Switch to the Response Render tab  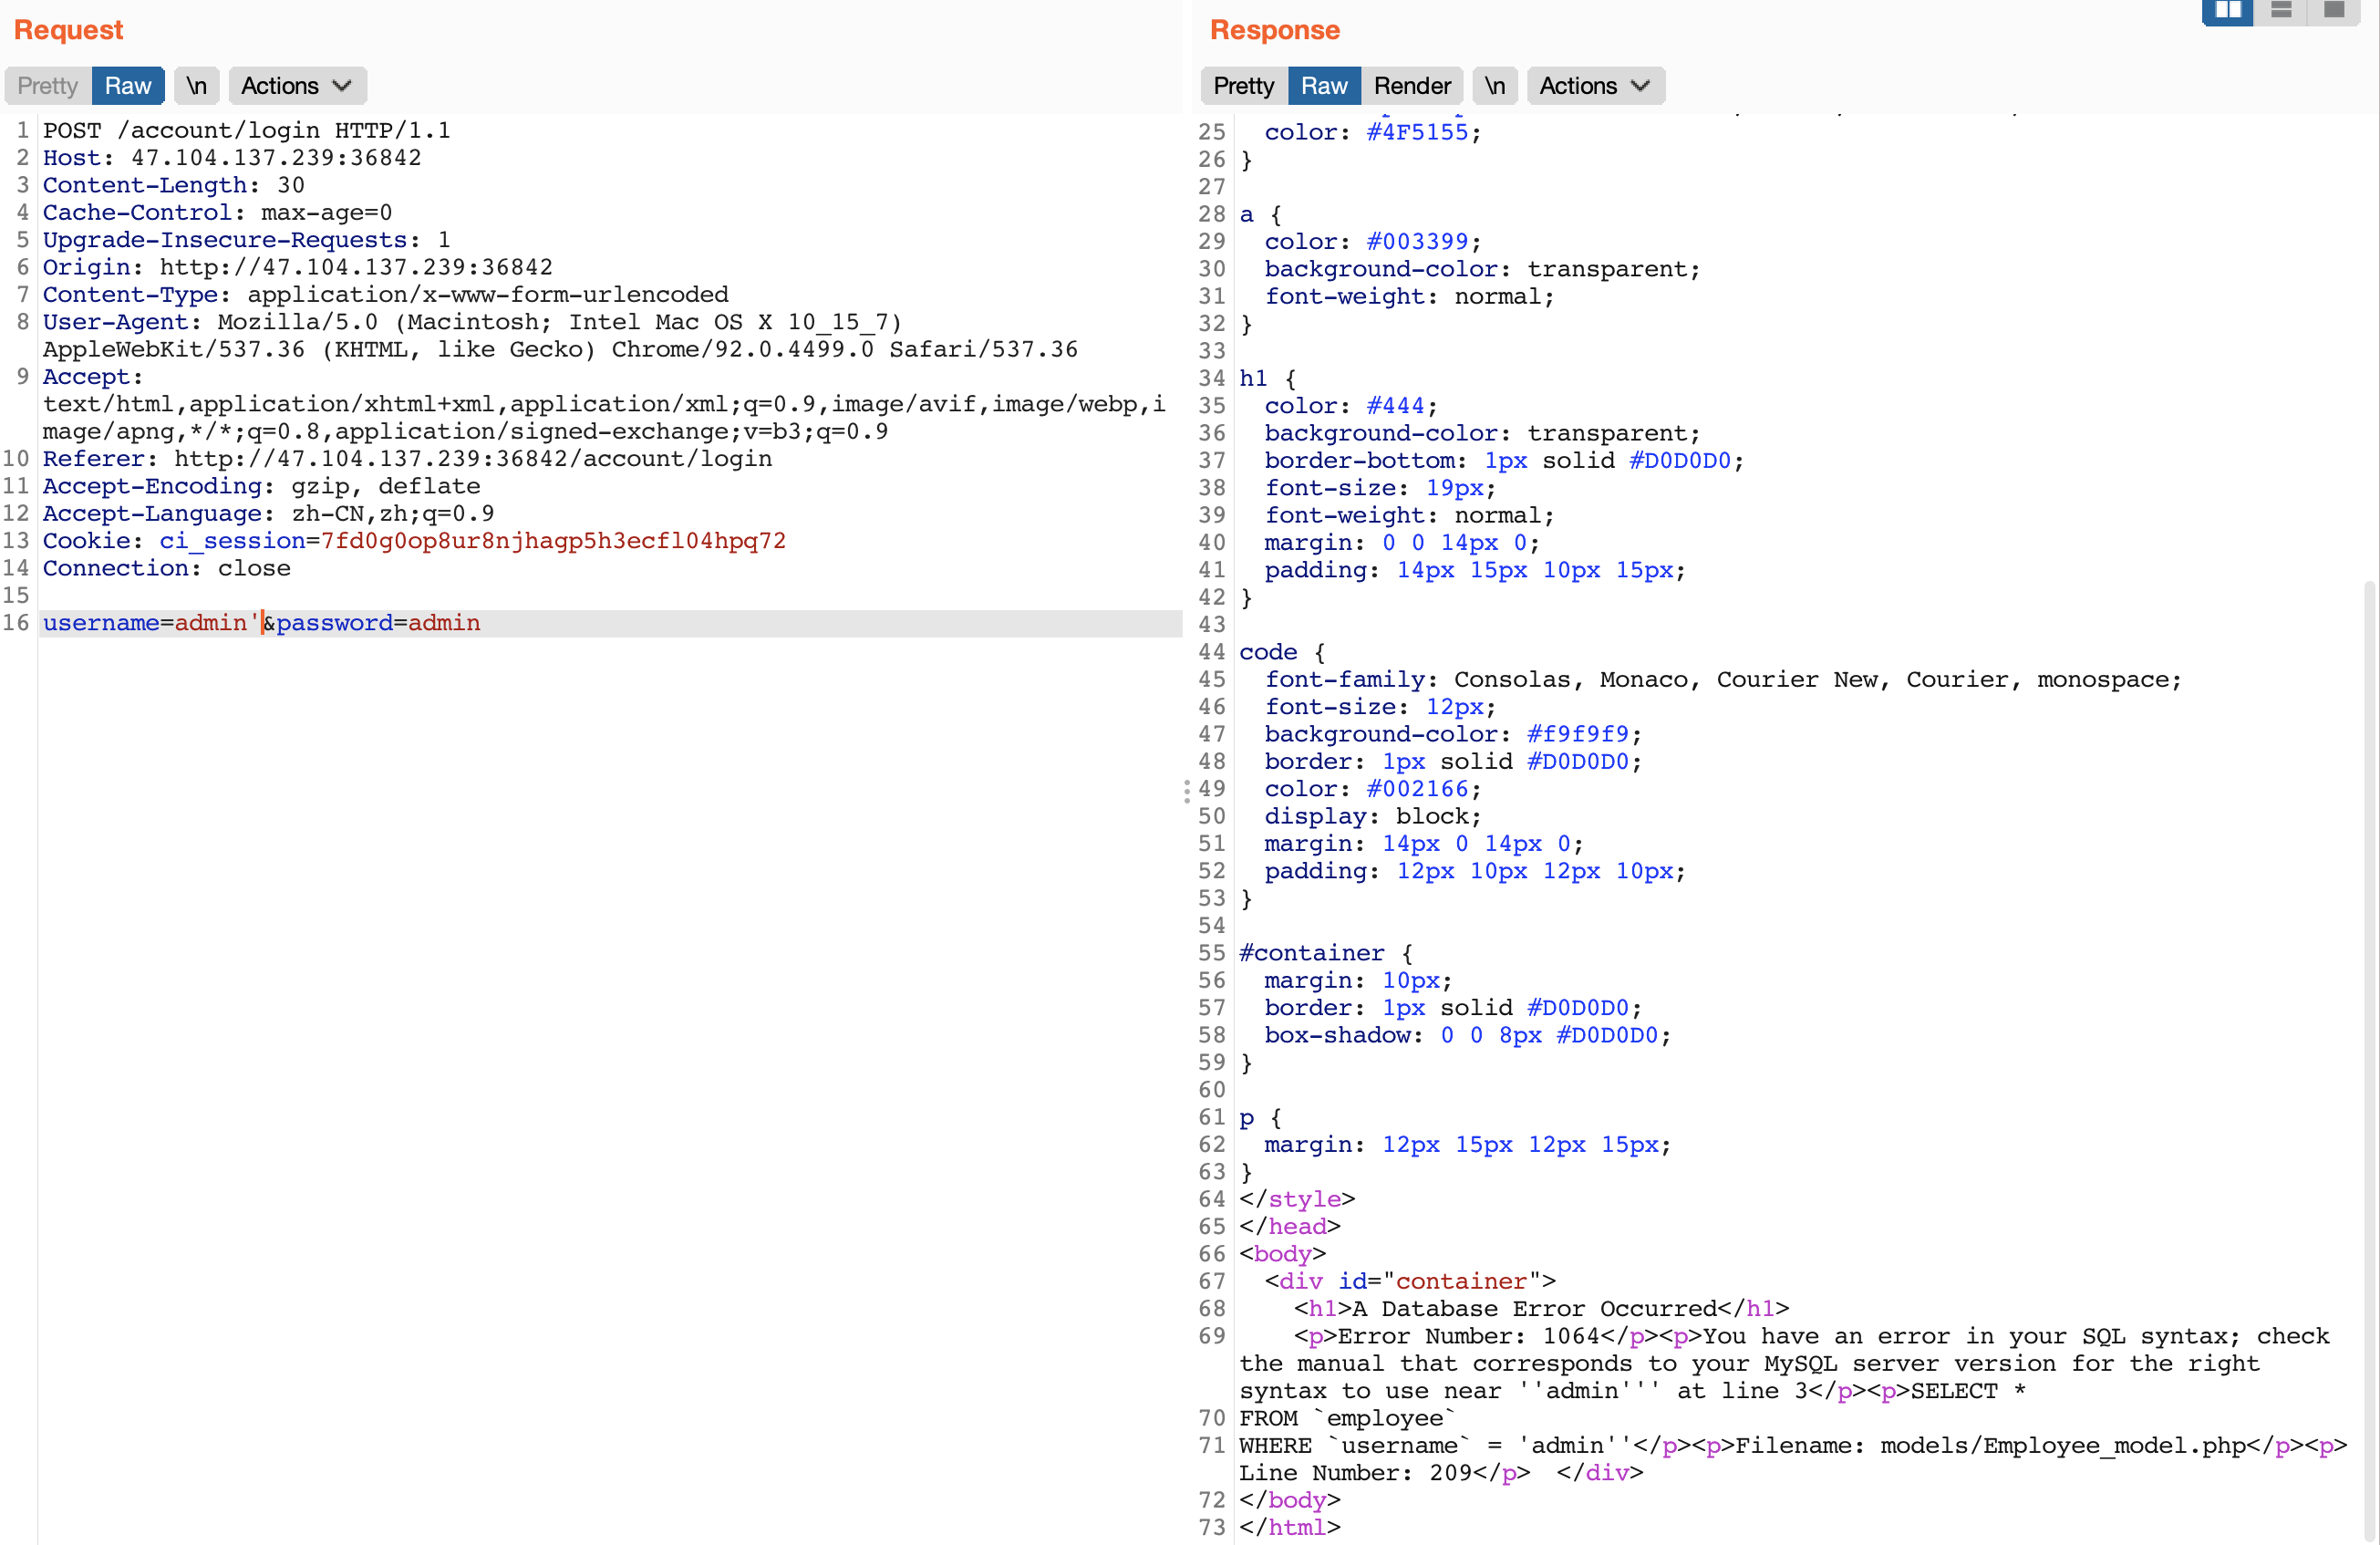pyautogui.click(x=1411, y=86)
